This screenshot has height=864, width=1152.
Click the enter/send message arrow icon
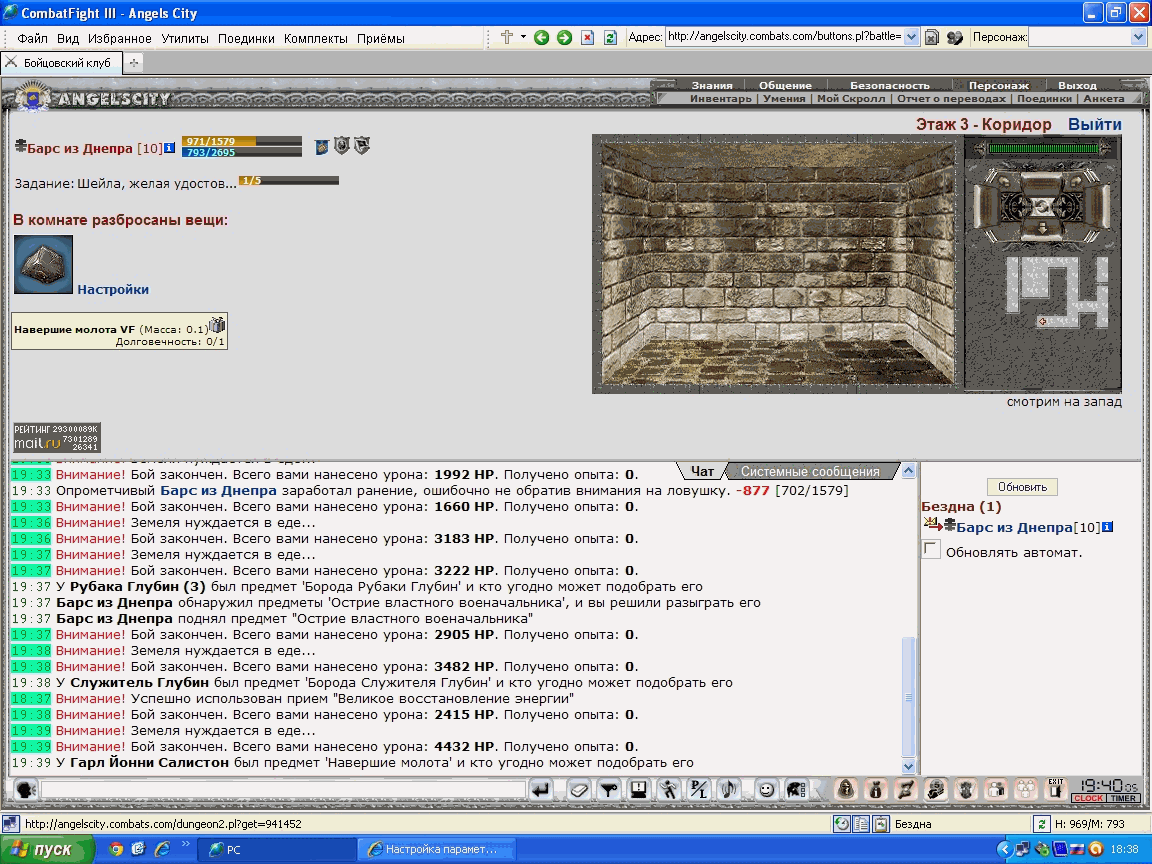click(x=541, y=790)
